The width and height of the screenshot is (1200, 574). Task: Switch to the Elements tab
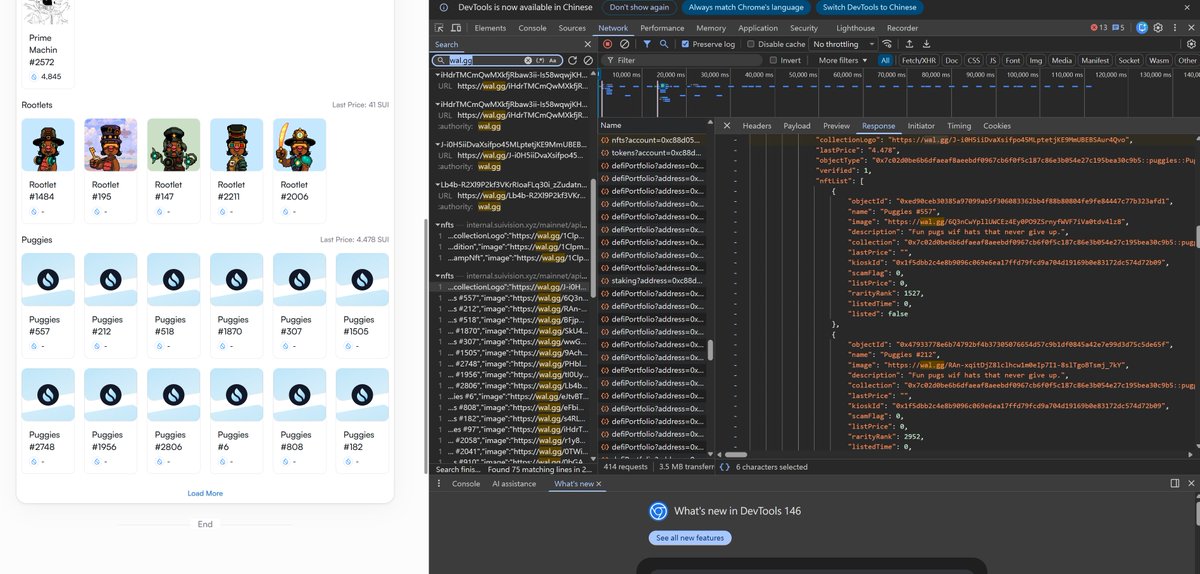point(490,28)
